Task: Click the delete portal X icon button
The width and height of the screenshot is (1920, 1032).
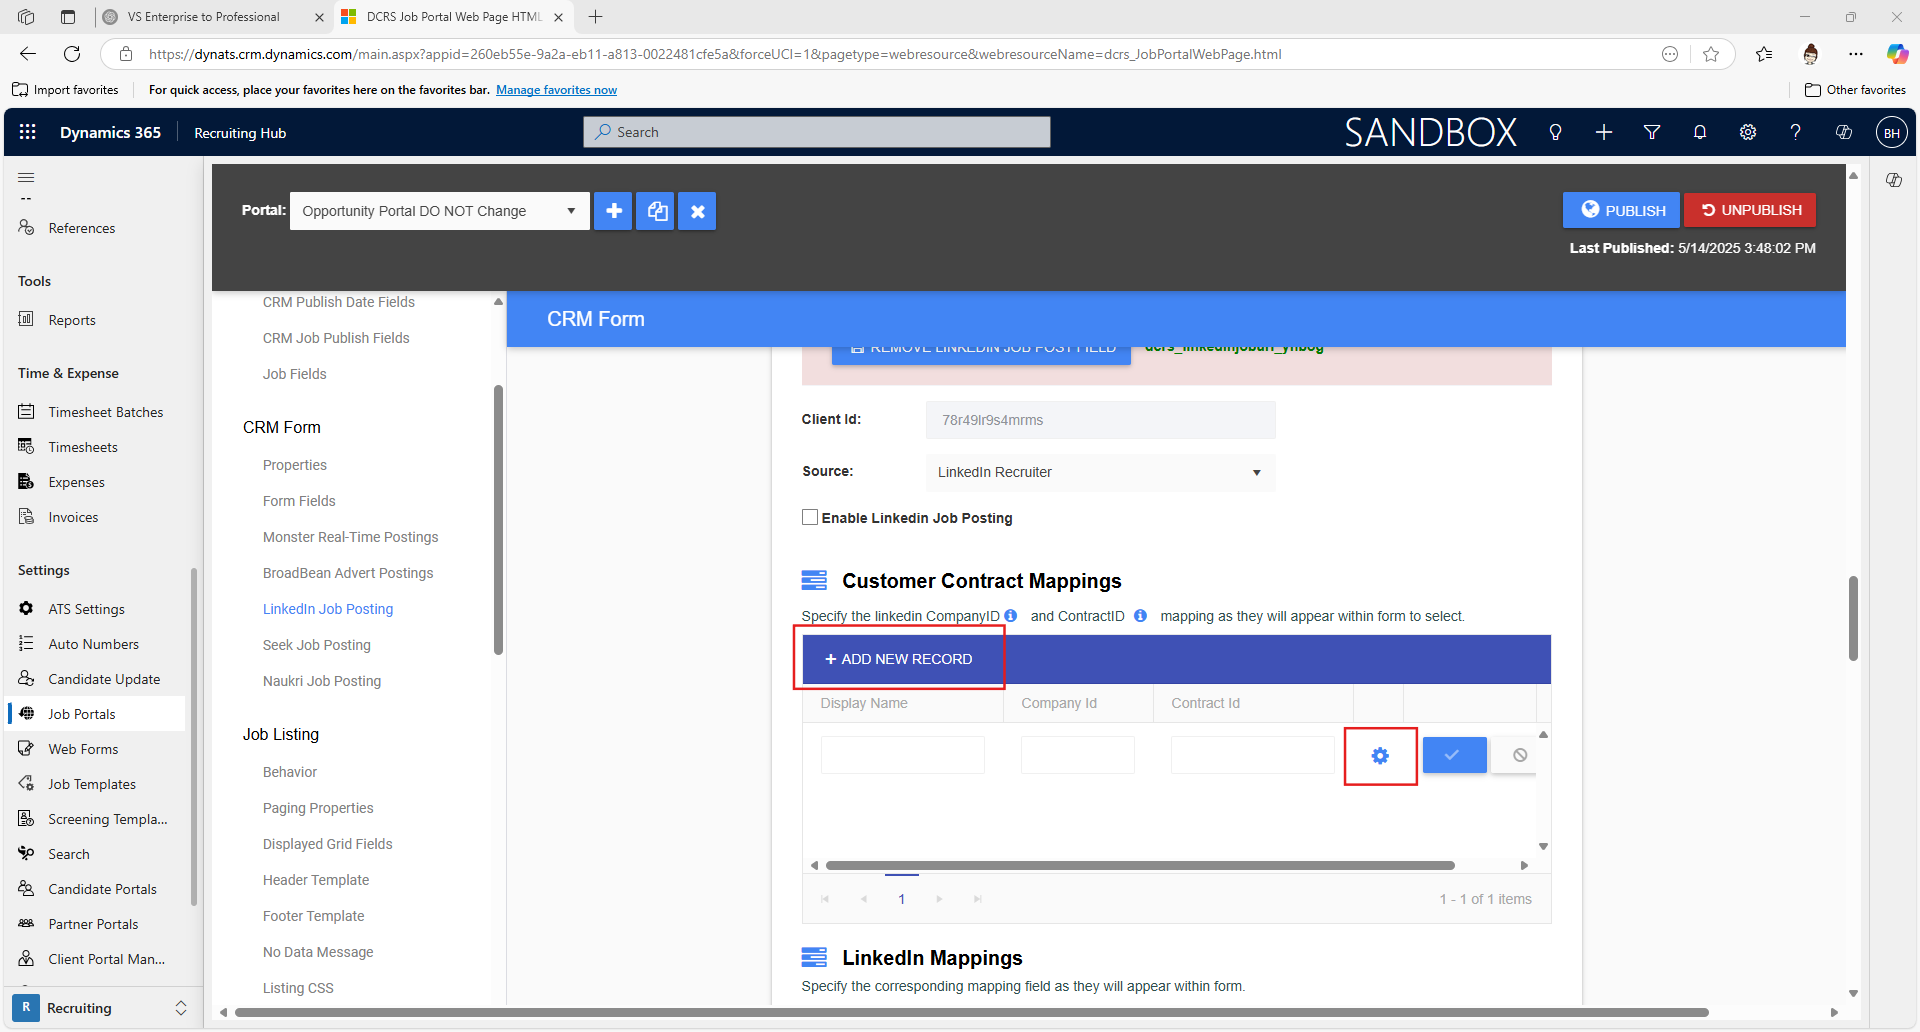Action: 698,211
